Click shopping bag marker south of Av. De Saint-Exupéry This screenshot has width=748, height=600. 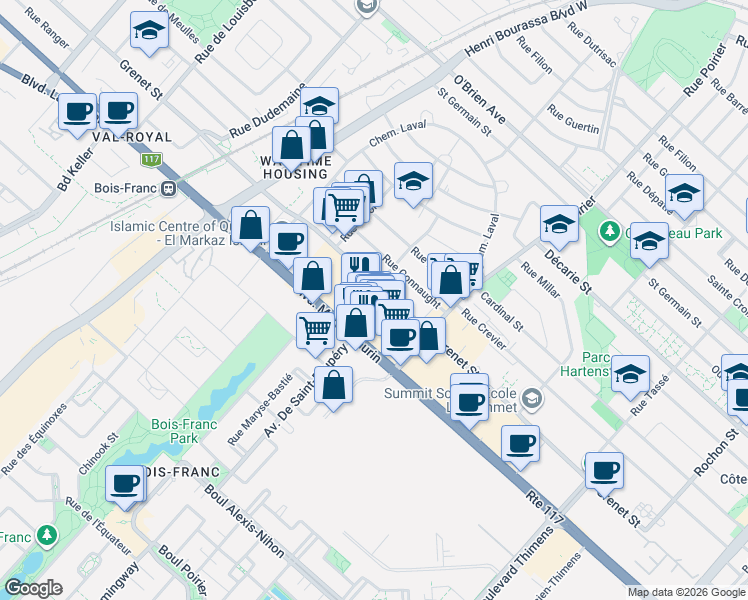coord(333,386)
